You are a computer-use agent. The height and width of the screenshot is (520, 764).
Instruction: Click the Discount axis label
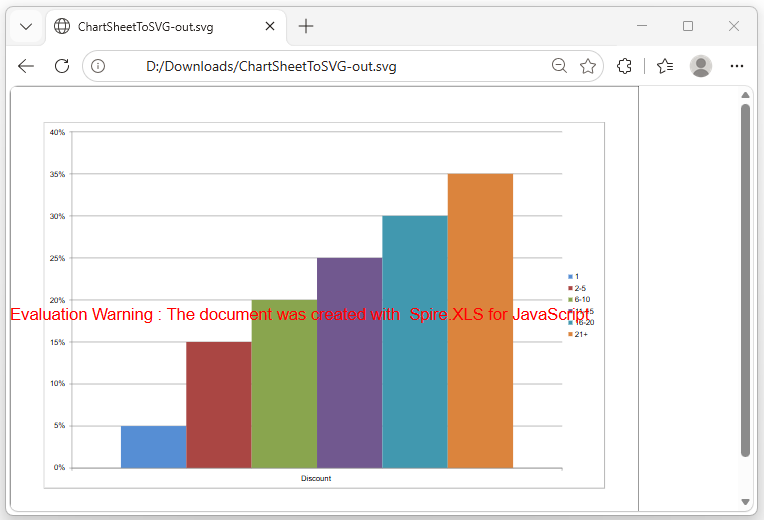tap(316, 479)
